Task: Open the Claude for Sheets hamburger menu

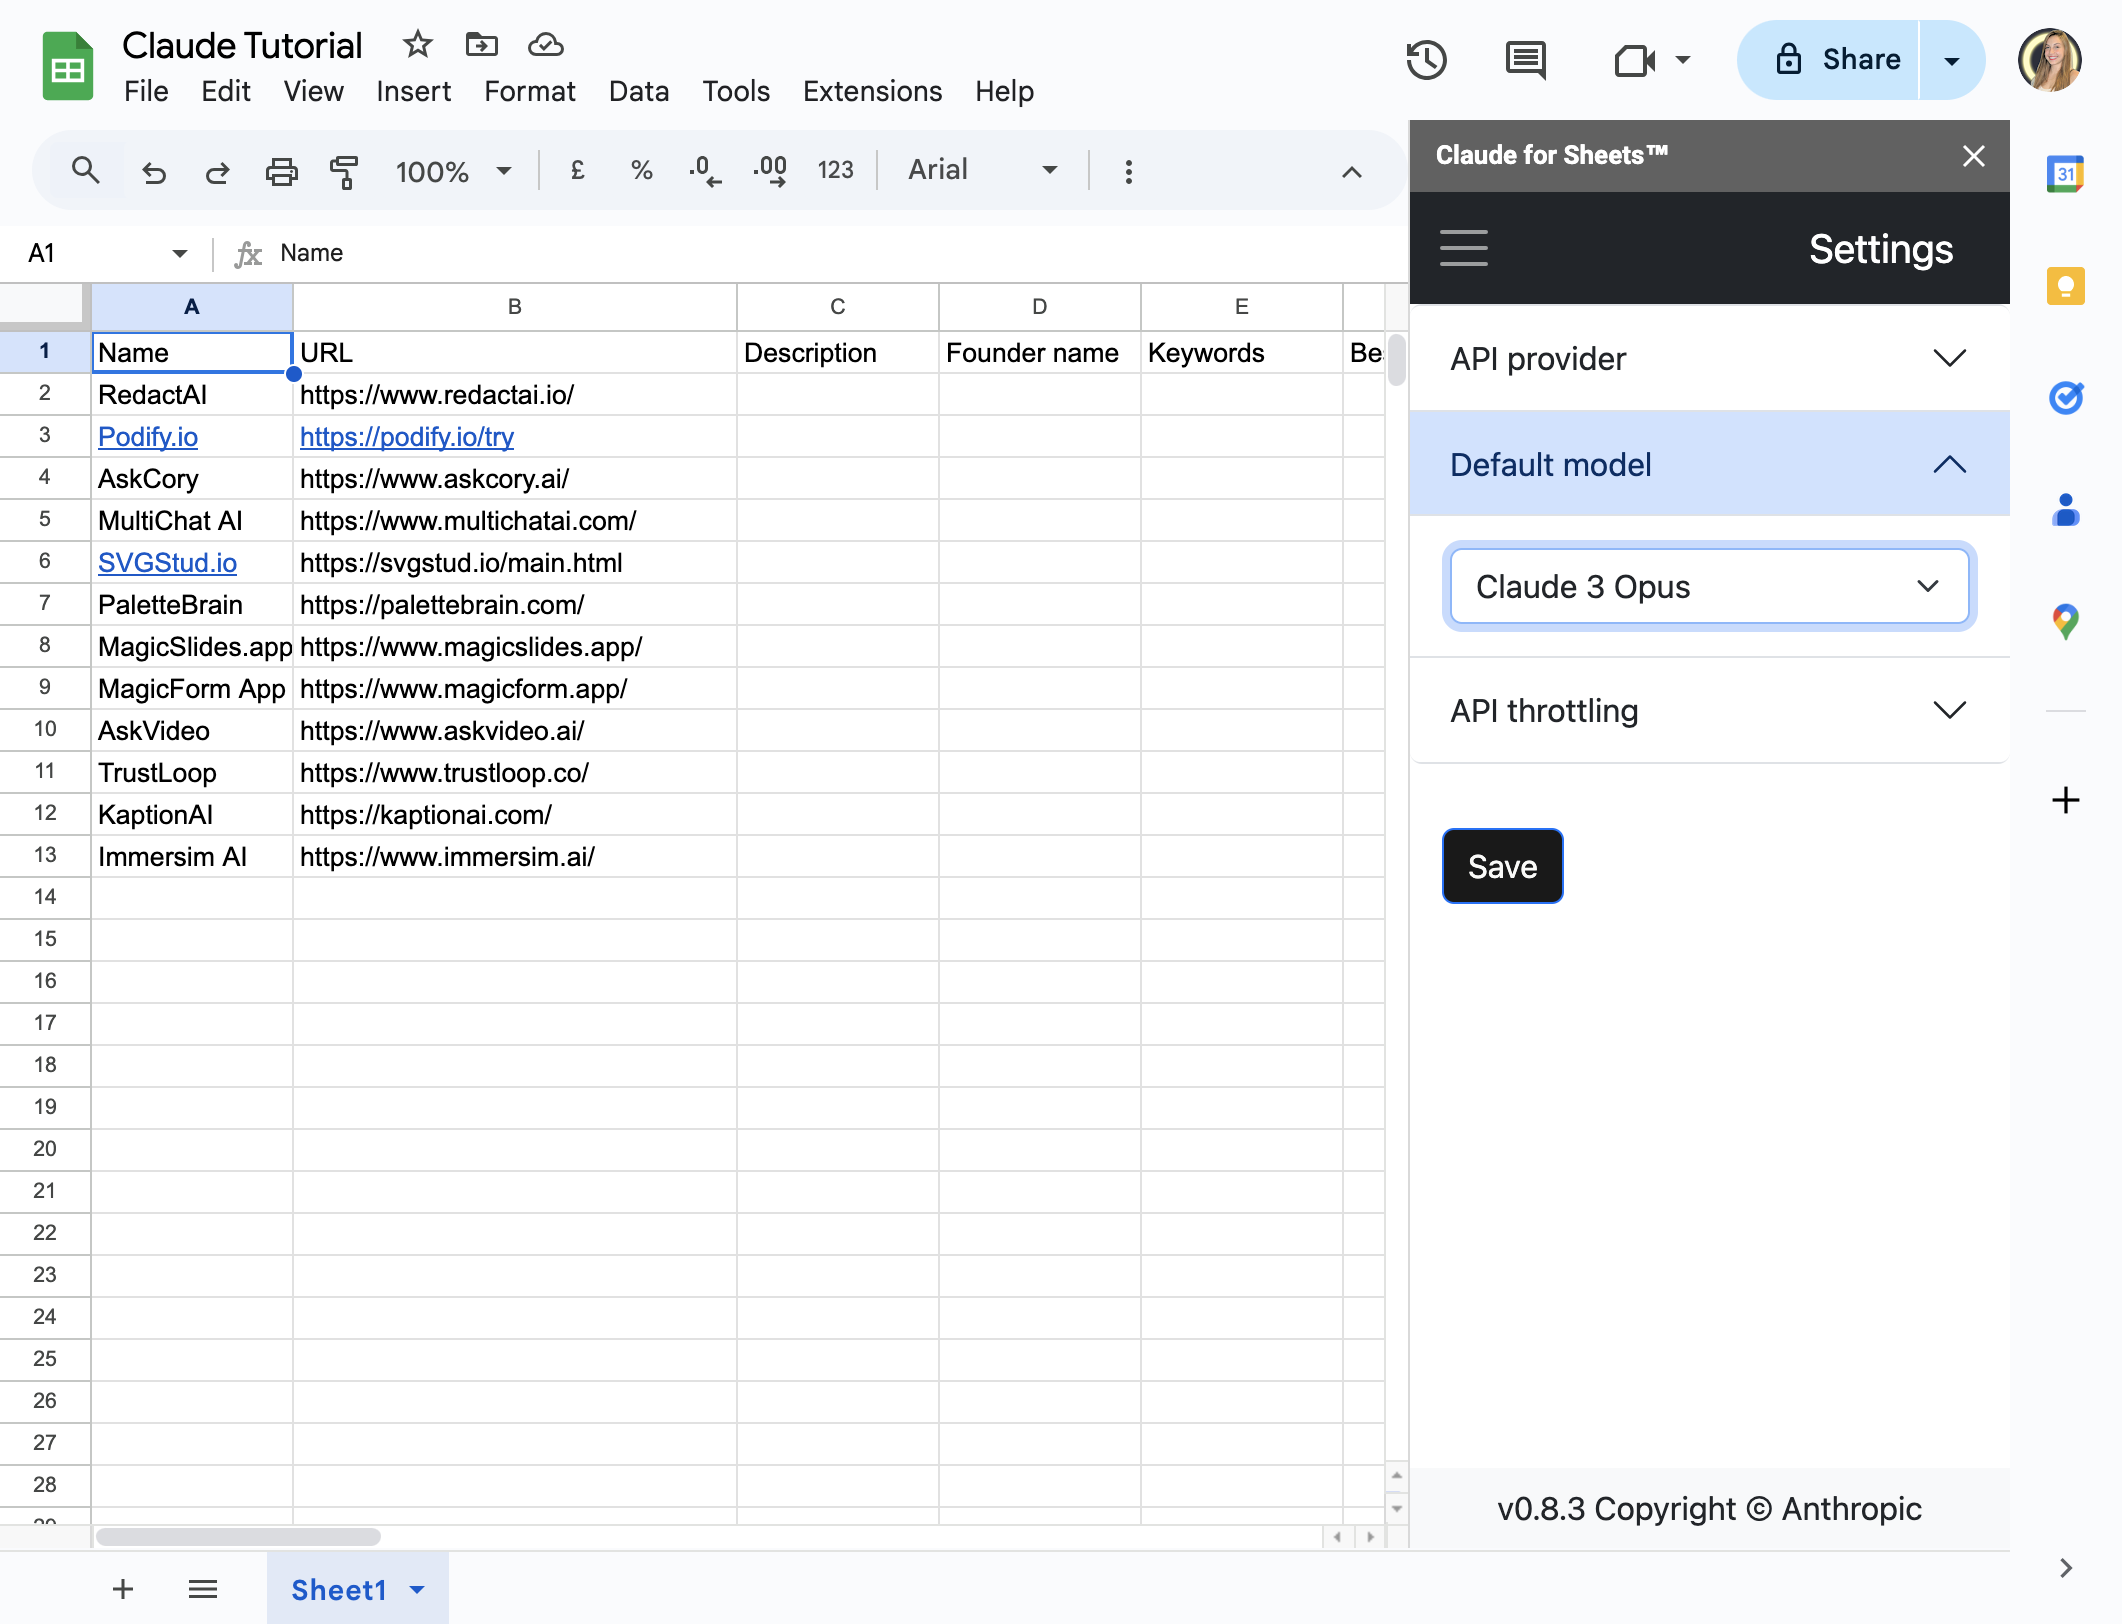Action: (x=1464, y=248)
